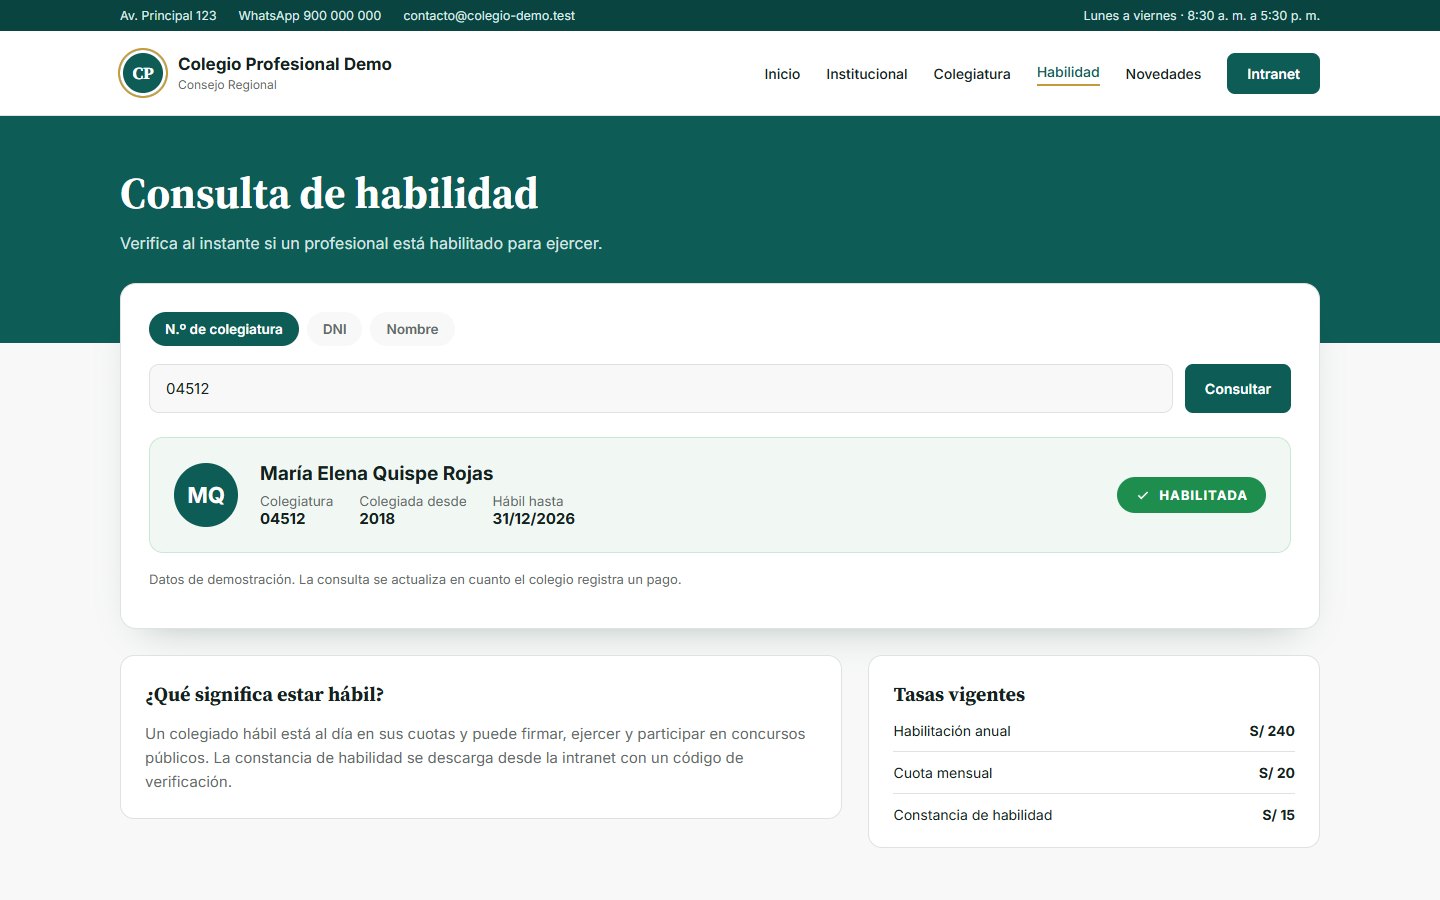The image size is (1440, 900).
Task: Focus the search field containing 04512
Action: click(660, 388)
